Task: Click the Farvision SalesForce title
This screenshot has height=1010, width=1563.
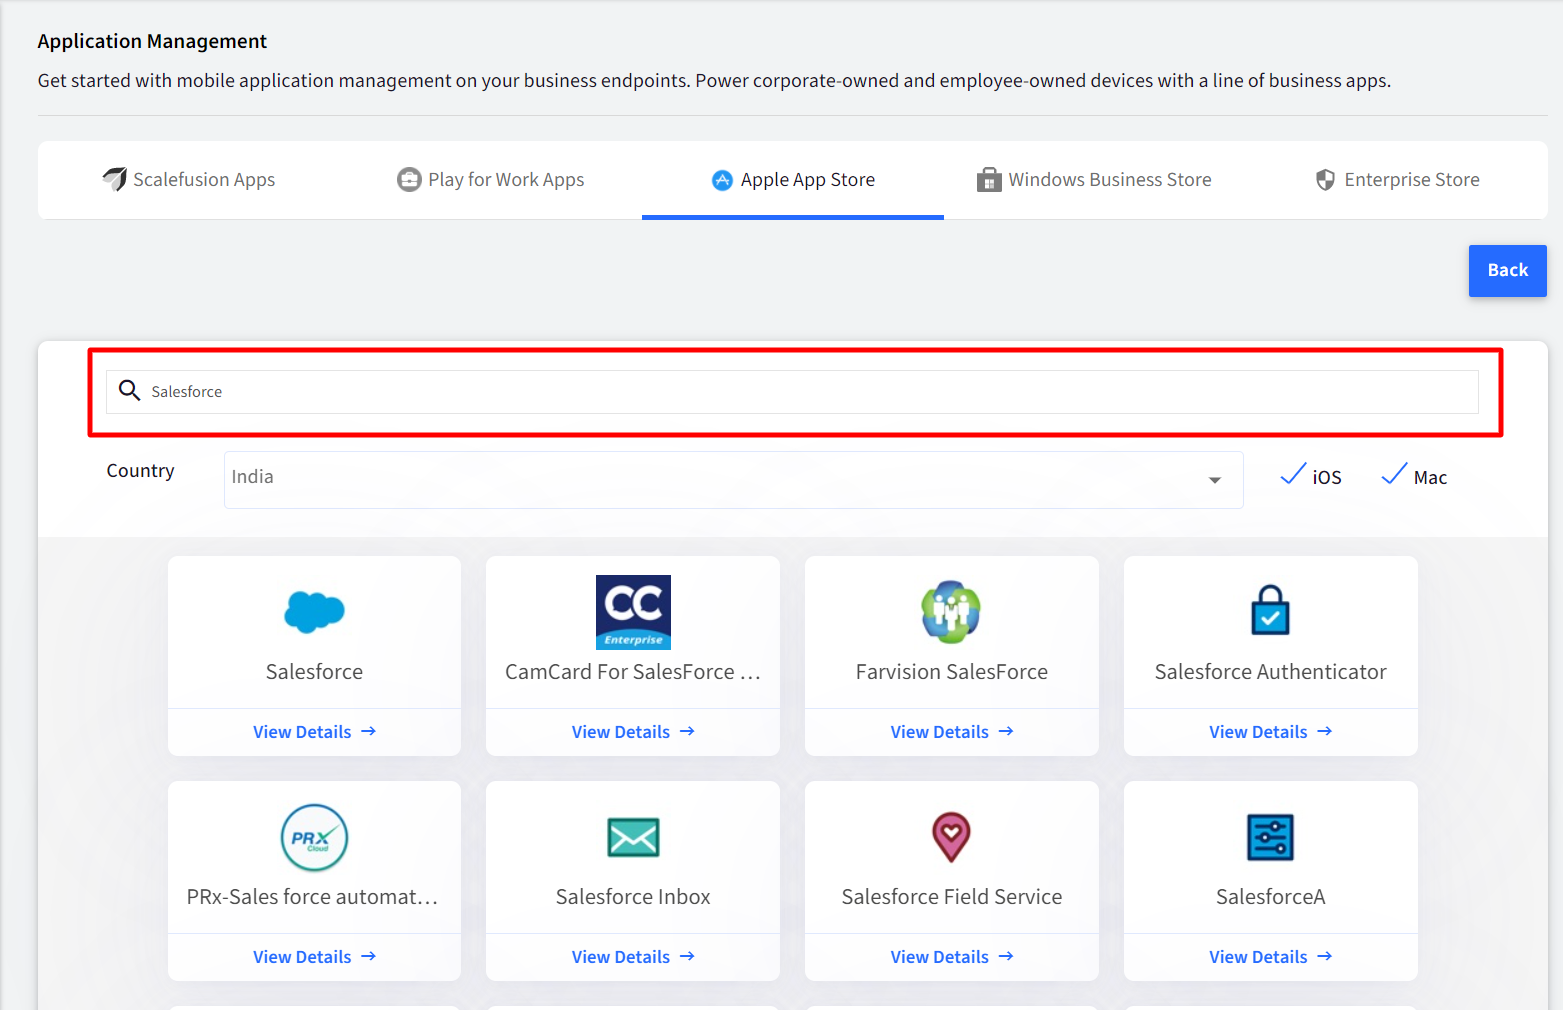Action: coord(951,672)
